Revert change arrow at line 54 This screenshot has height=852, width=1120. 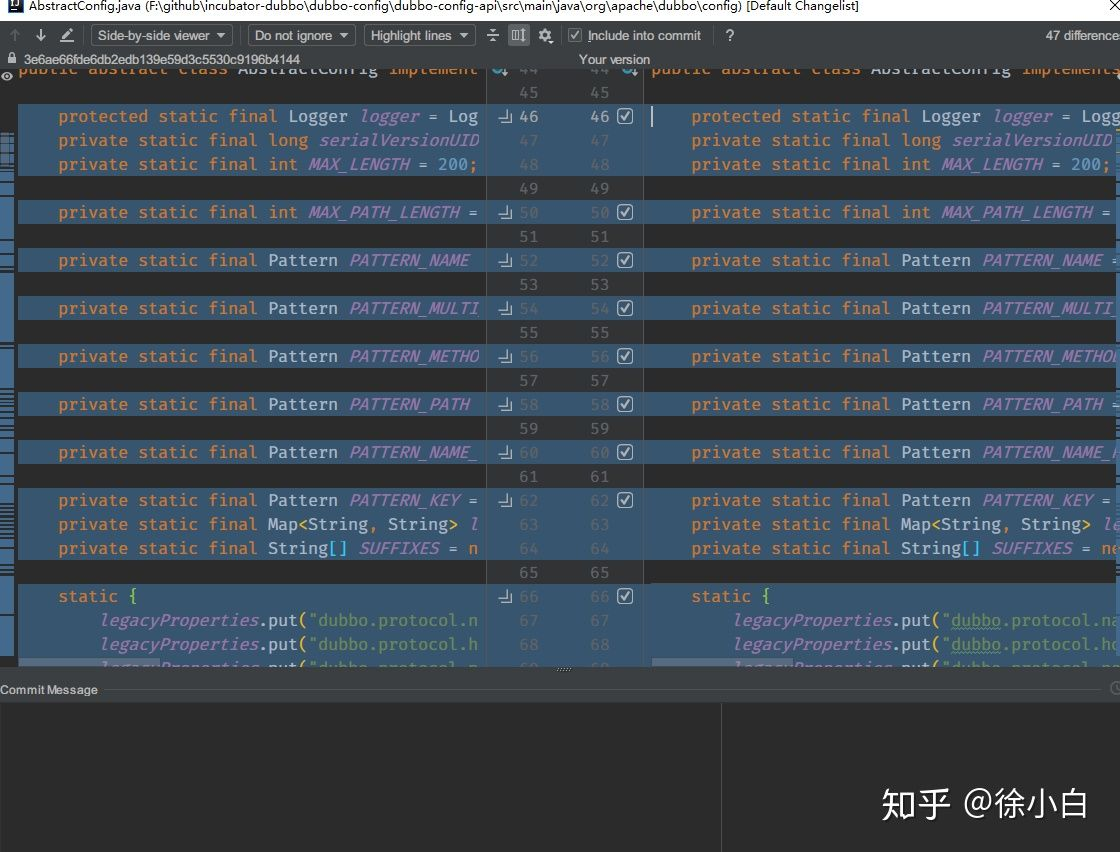(506, 309)
